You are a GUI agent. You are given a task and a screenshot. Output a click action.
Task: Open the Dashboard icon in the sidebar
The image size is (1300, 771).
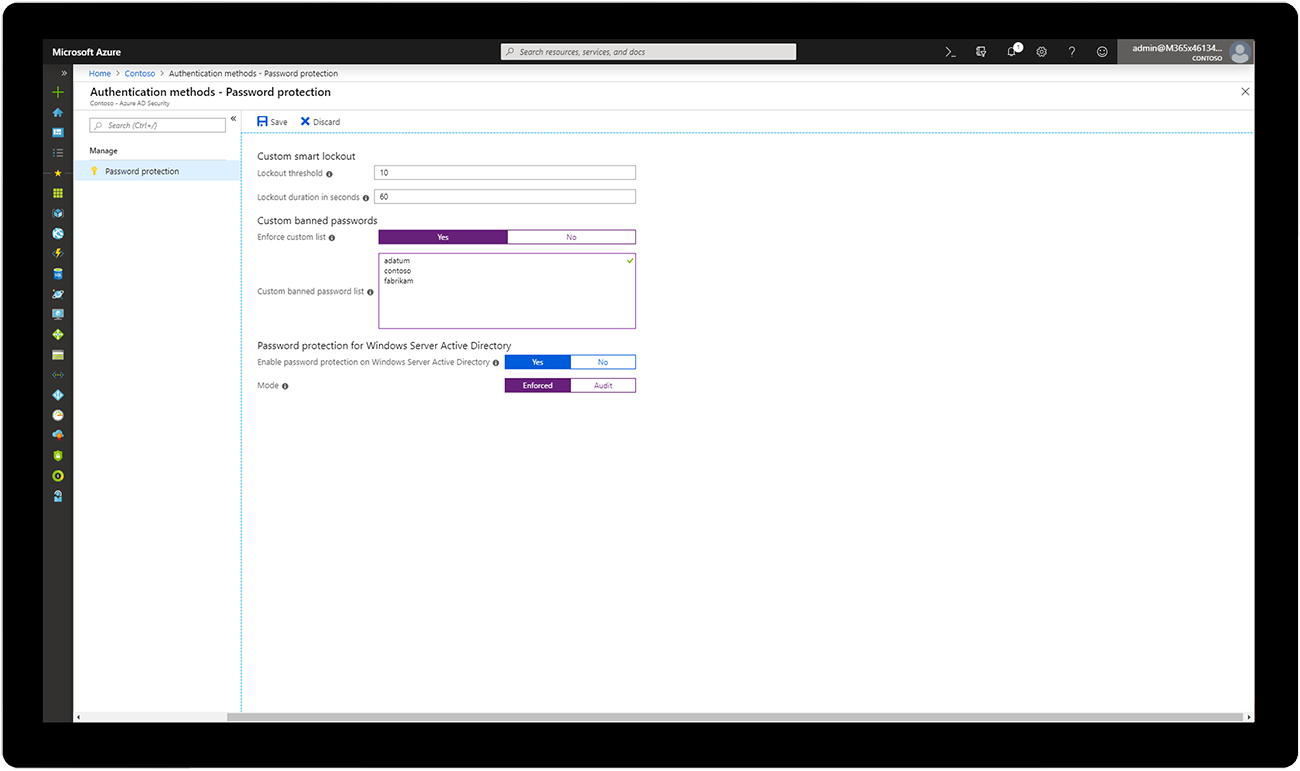57,131
